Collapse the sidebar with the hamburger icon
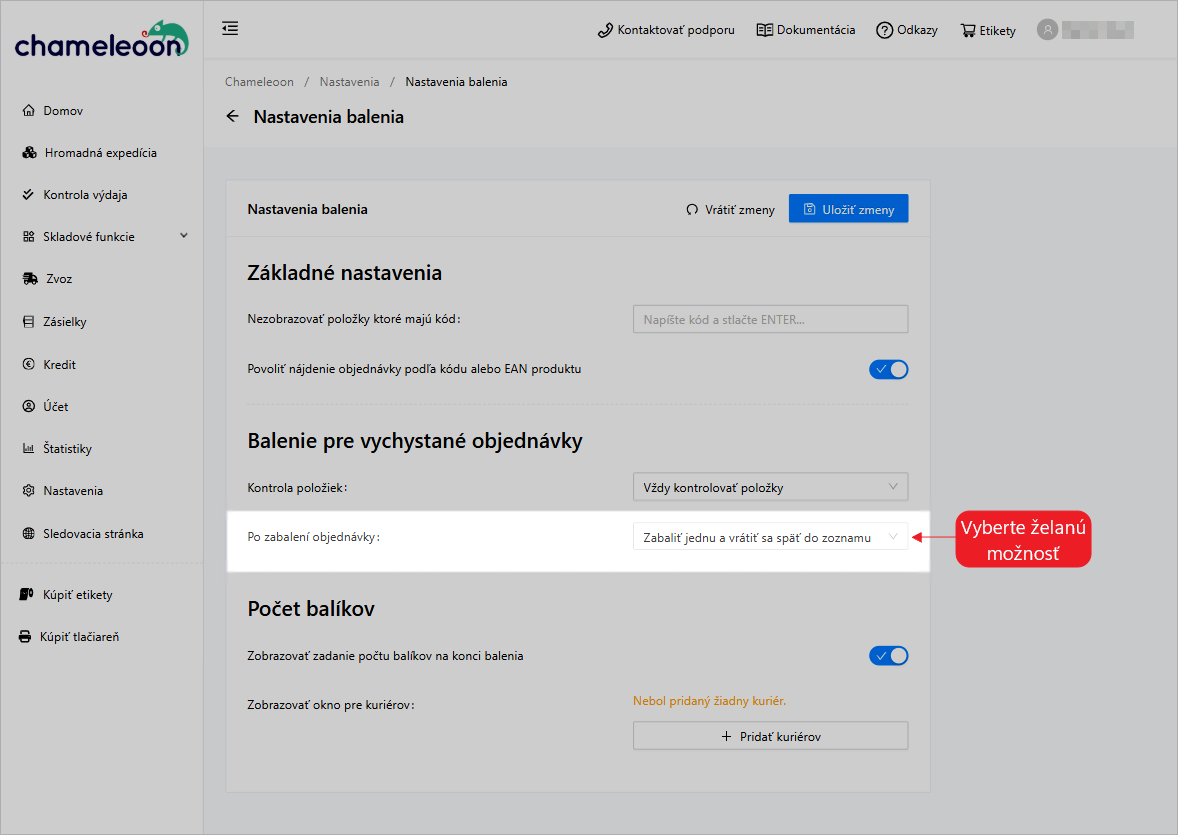1178x835 pixels. point(230,29)
